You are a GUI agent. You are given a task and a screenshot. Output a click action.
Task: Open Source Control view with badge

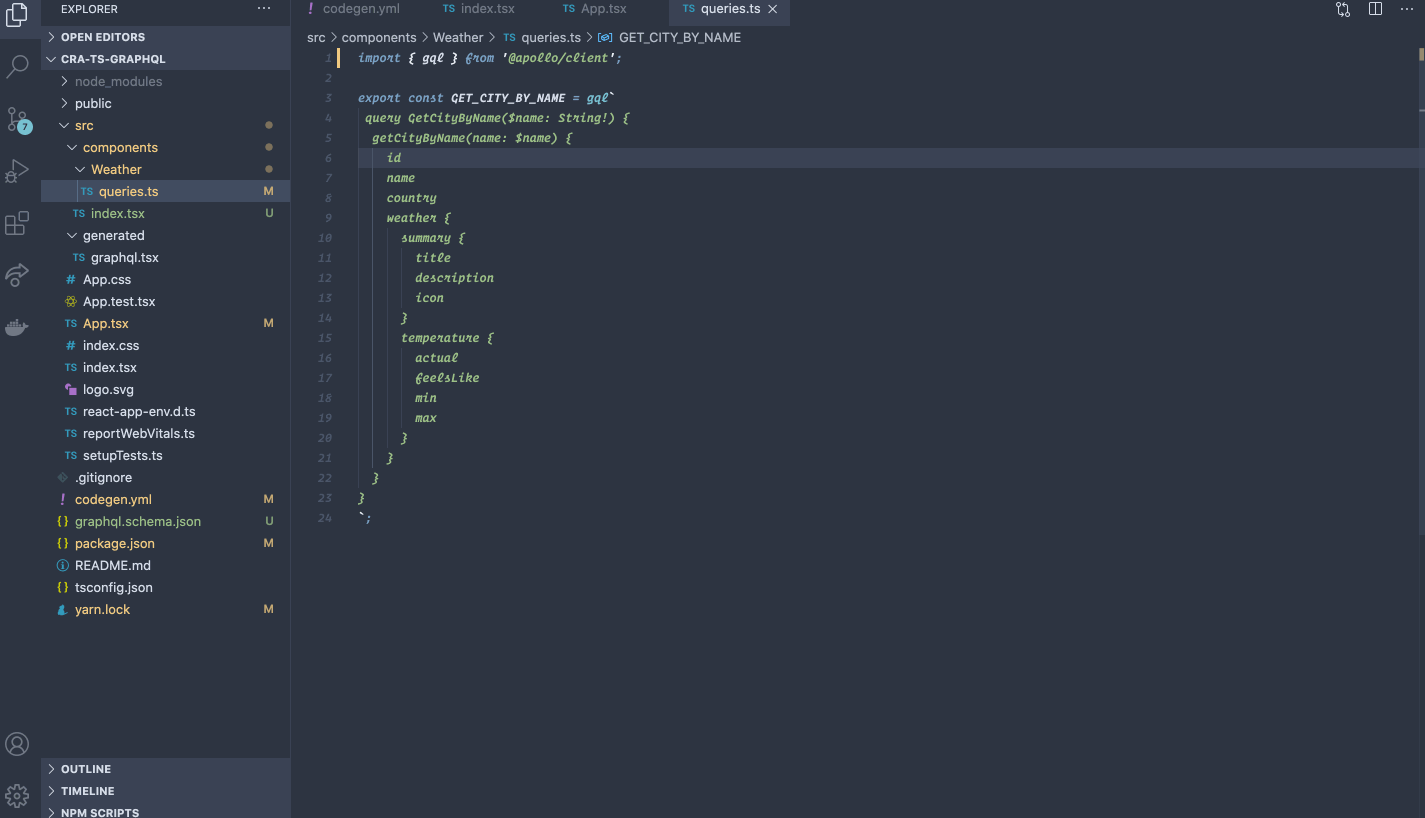coord(17,120)
